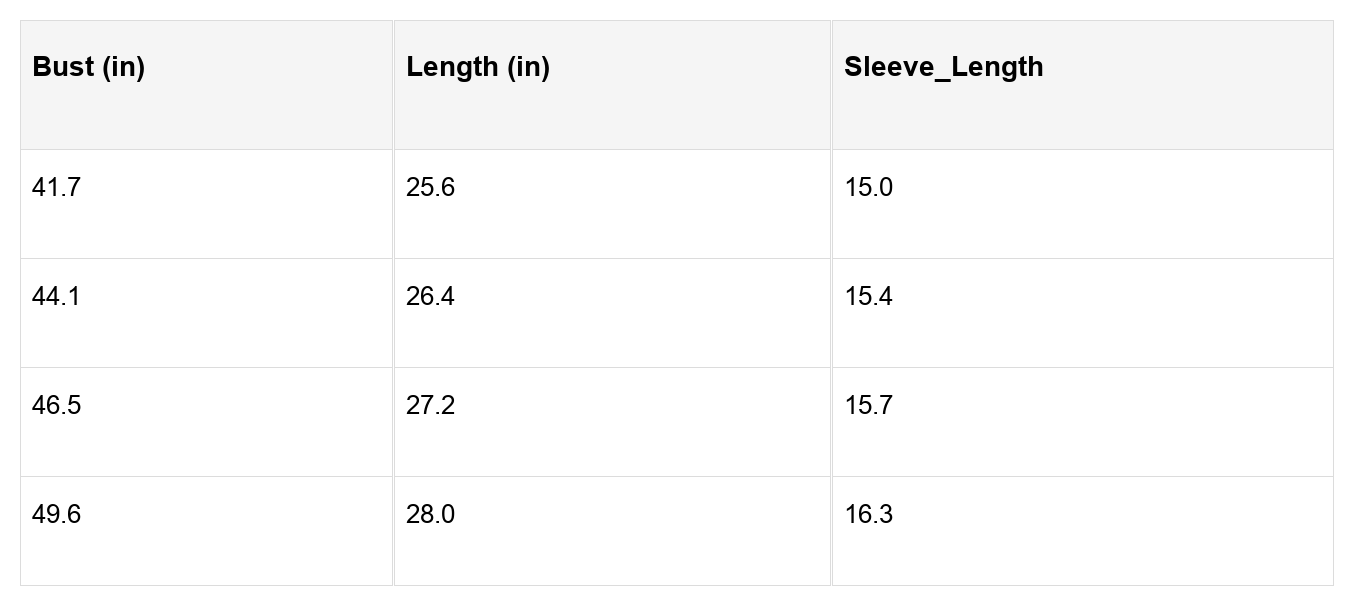Click the word "Bust" in the header

click(x=63, y=68)
